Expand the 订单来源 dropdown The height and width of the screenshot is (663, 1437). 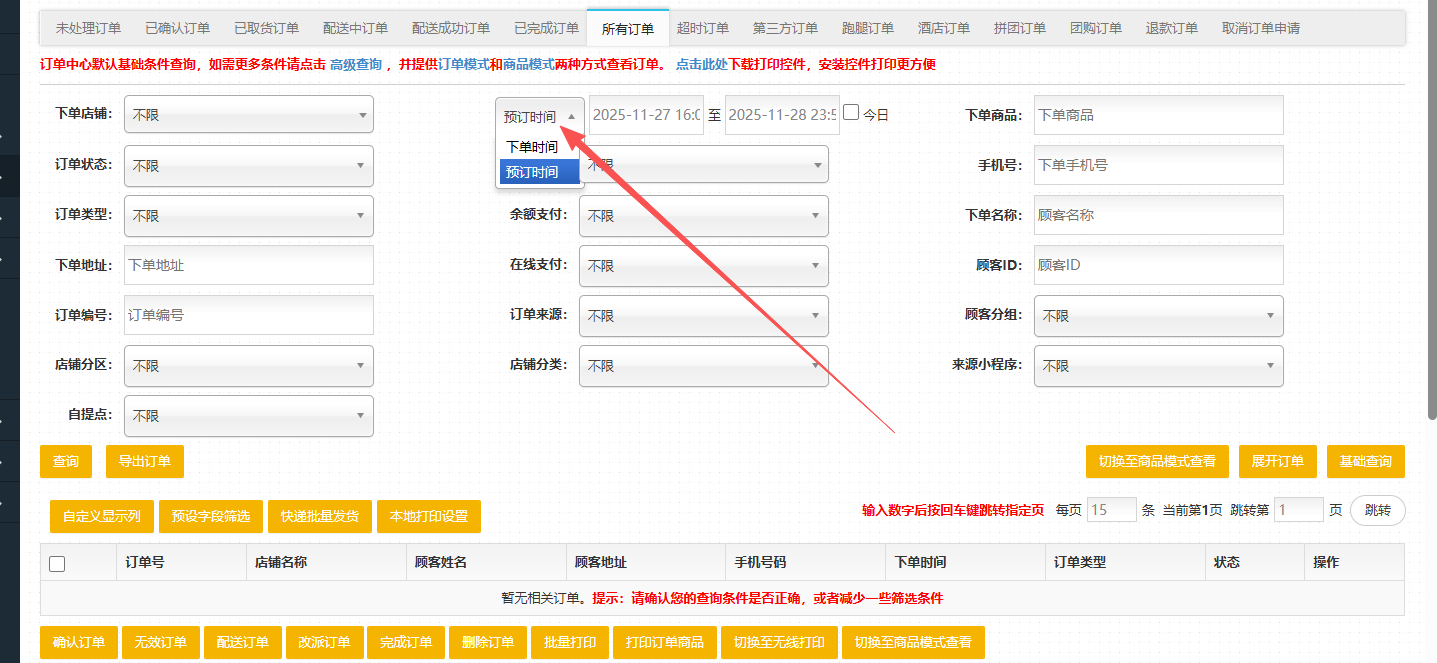pyautogui.click(x=703, y=316)
